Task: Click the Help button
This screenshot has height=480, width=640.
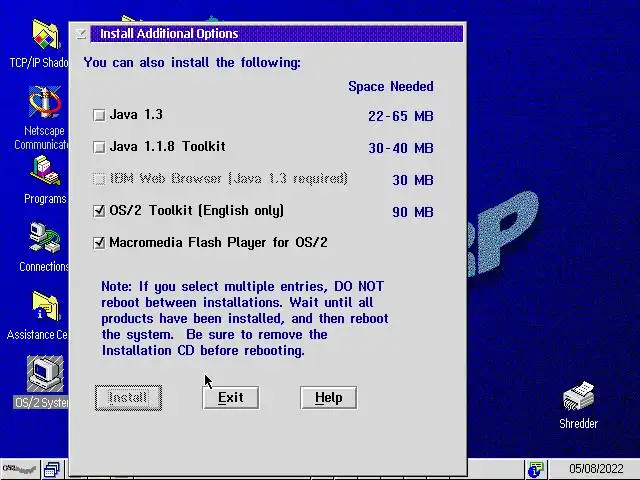Action: click(x=329, y=398)
